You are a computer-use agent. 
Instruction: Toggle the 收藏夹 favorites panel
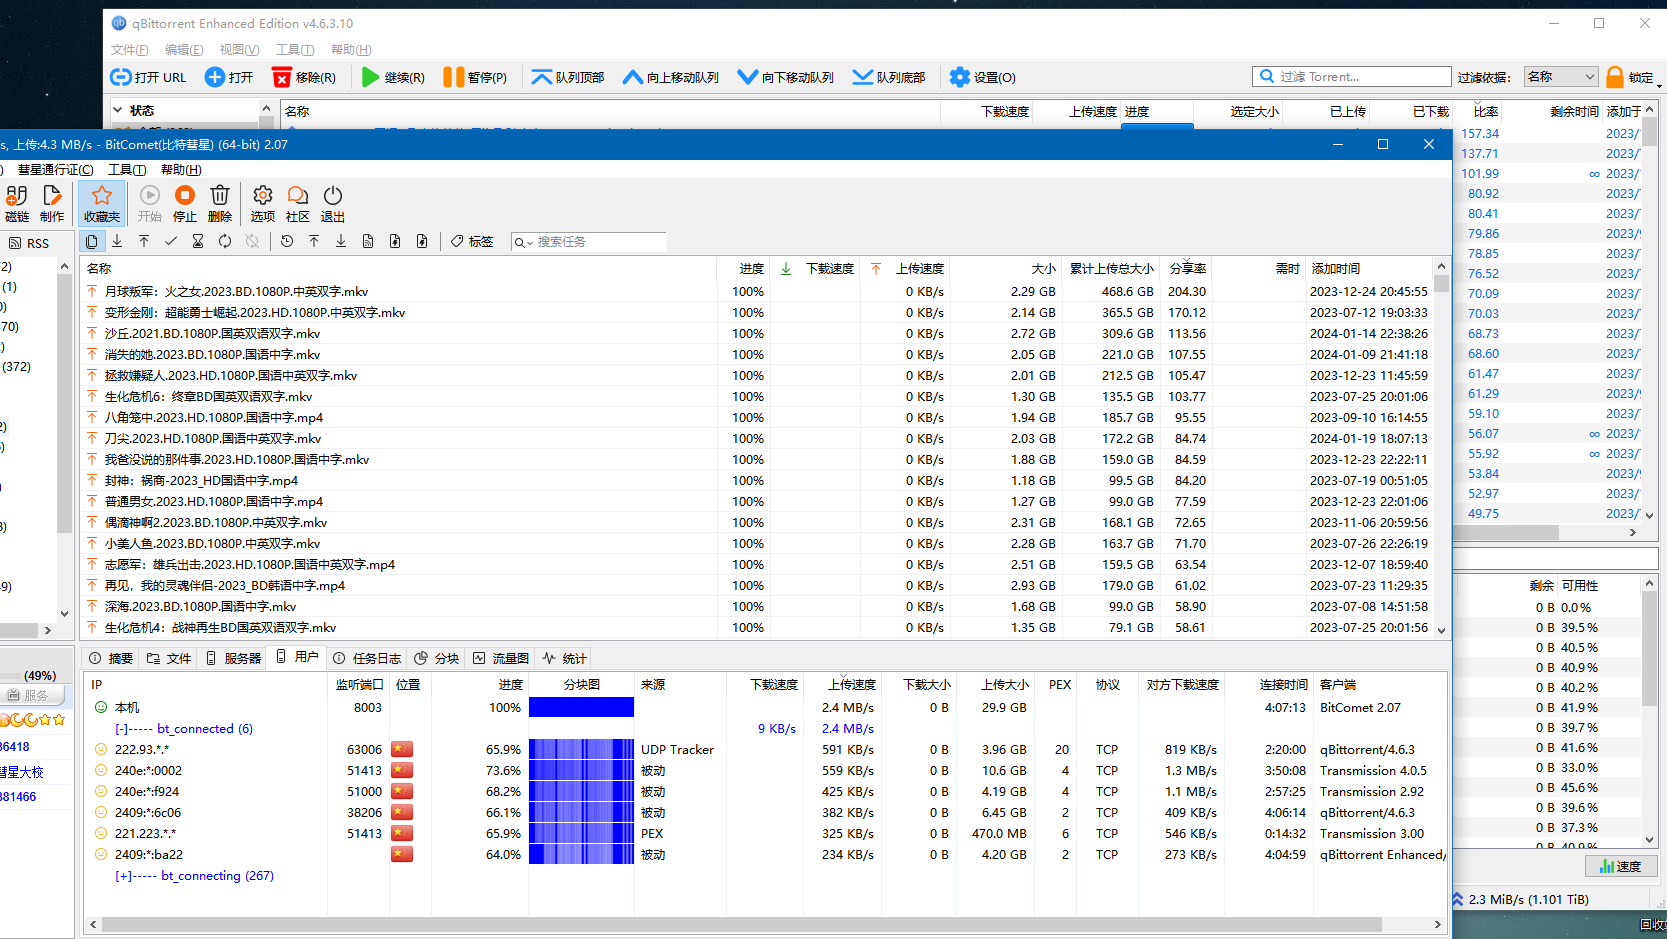(102, 203)
